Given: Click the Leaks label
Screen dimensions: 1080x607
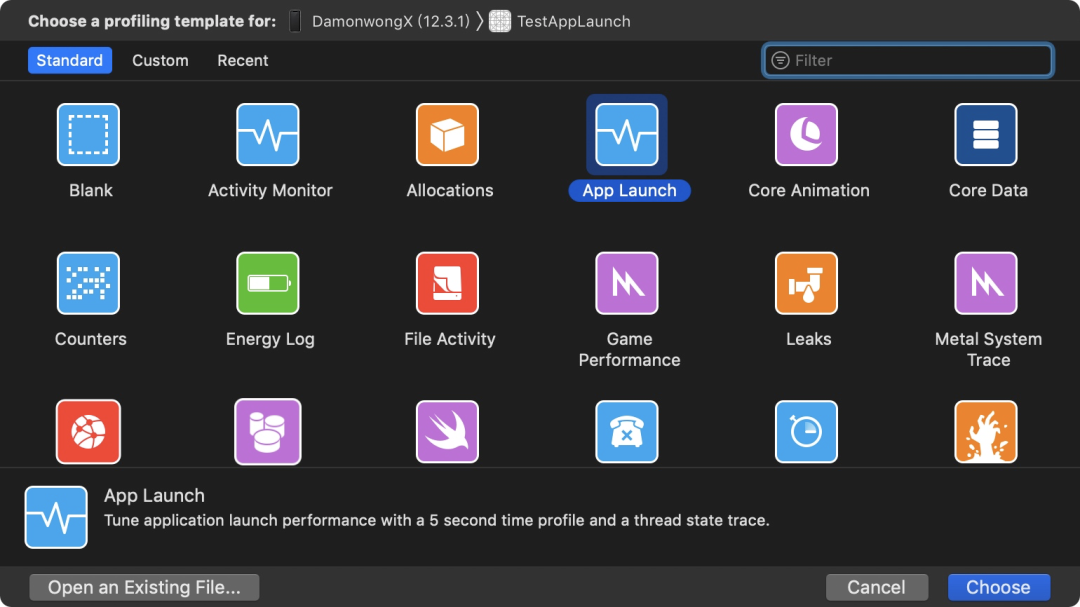Looking at the screenshot, I should pos(809,339).
